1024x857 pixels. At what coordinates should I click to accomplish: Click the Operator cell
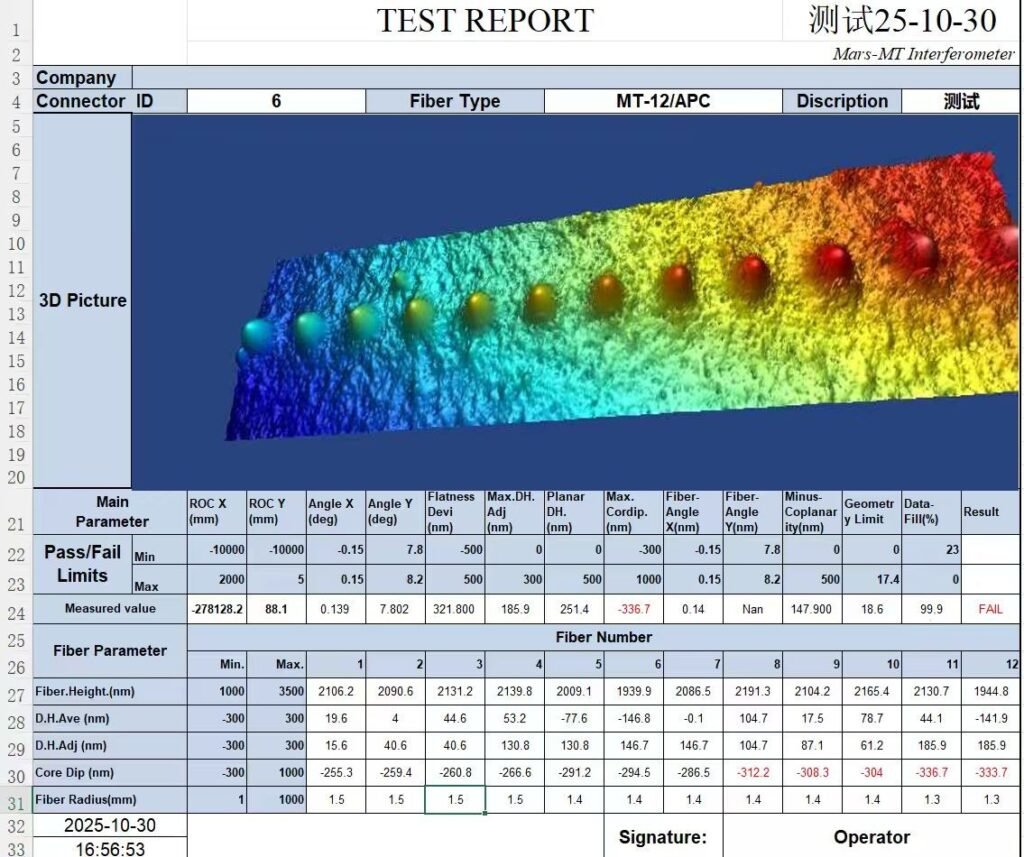(x=871, y=837)
